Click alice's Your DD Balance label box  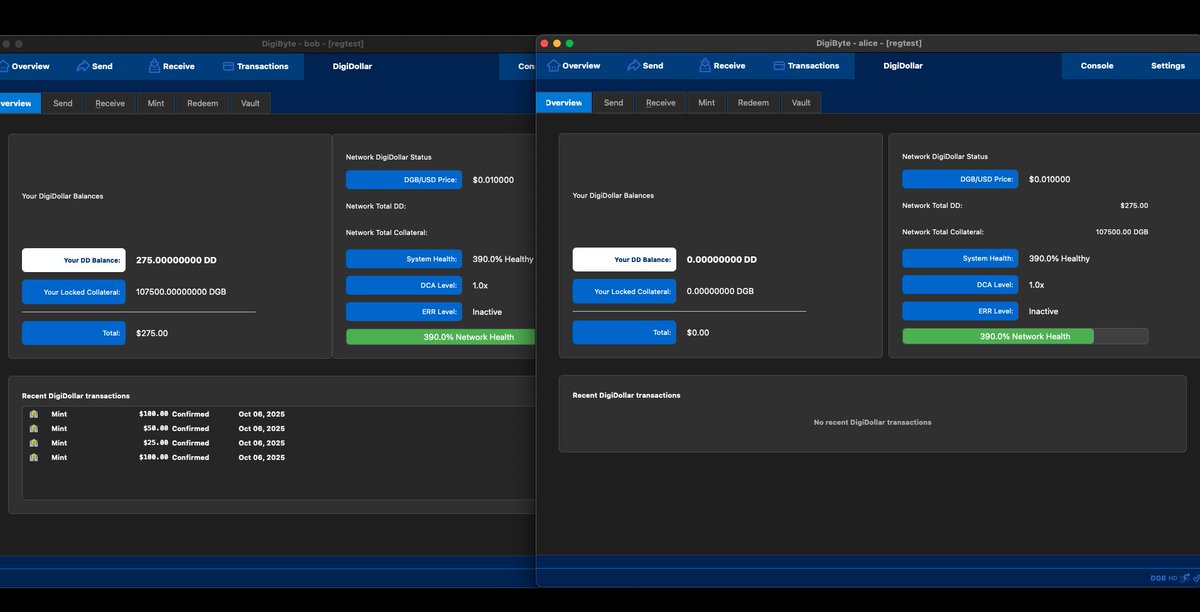624,260
